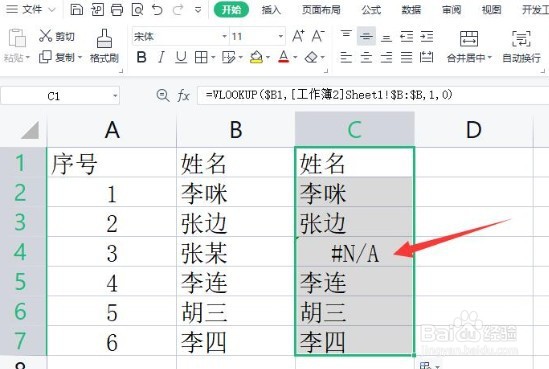Expand the font color dropdown arrow
Viewport: 549px width, 369px height.
coord(296,57)
